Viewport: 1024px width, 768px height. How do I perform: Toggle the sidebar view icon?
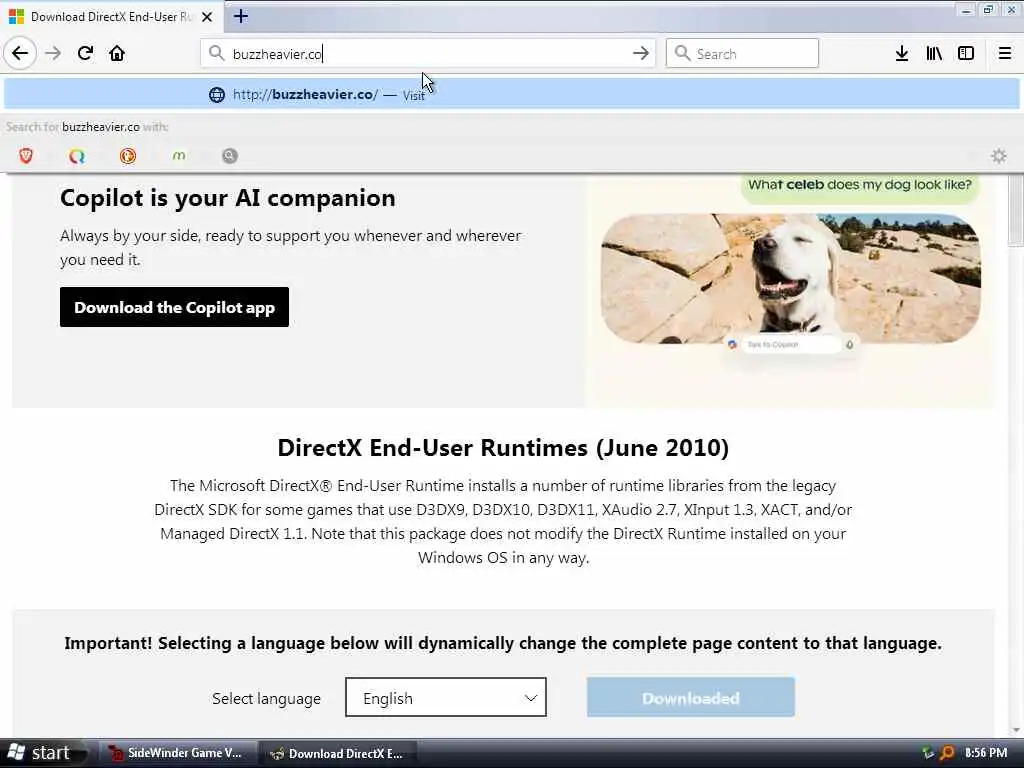click(966, 54)
